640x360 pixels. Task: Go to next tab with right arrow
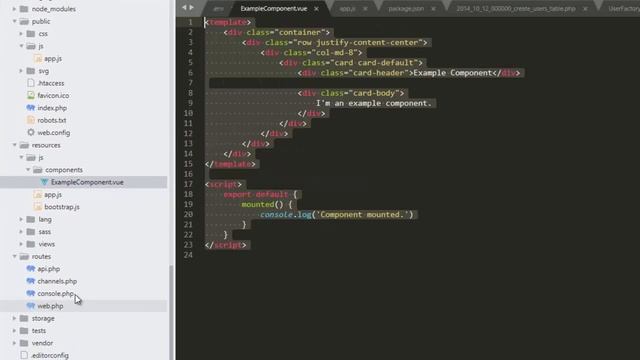(191, 7)
